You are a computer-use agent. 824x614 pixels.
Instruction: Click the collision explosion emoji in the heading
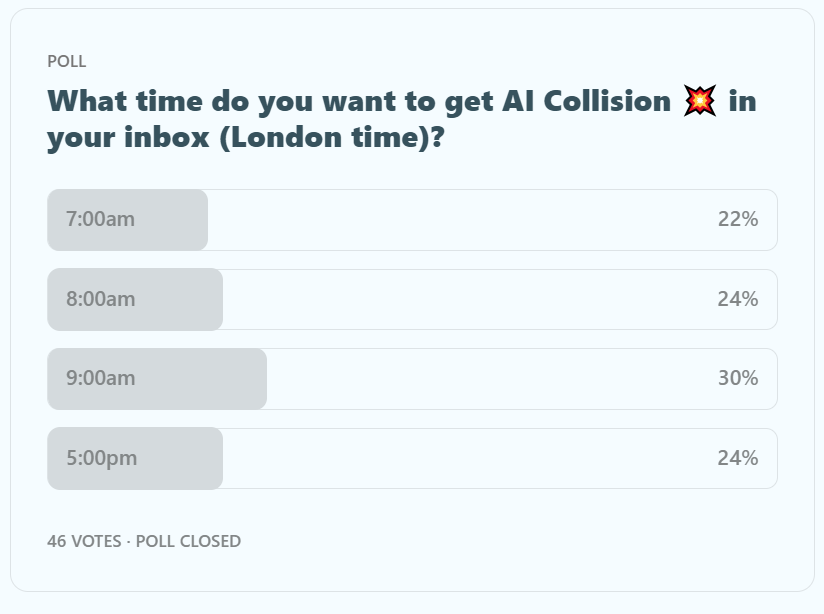click(700, 101)
